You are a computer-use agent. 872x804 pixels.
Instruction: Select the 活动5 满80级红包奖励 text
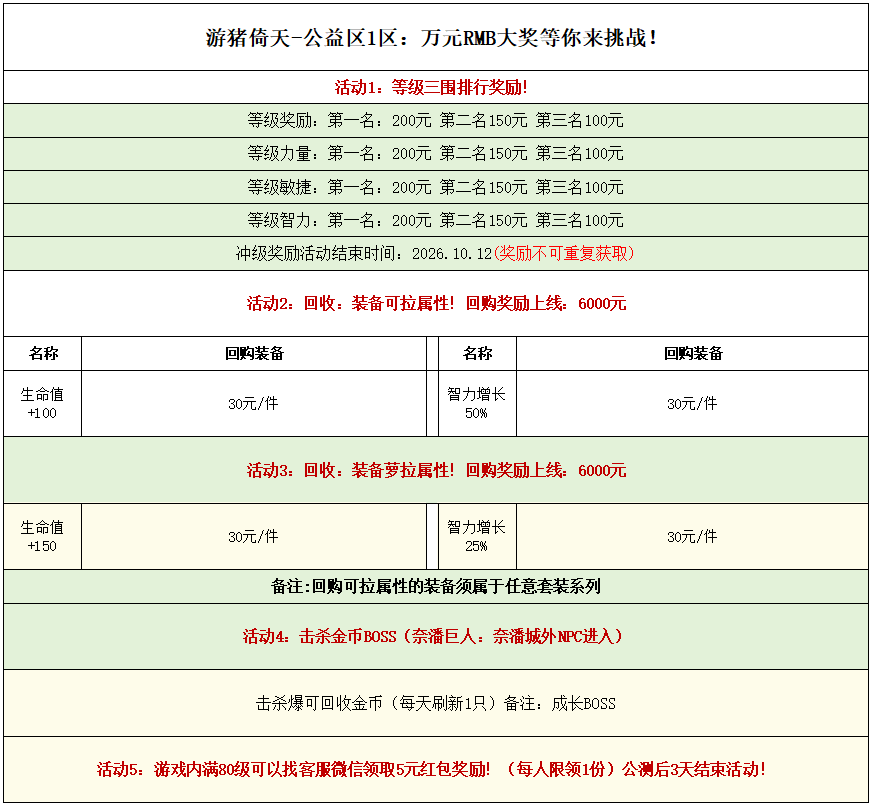point(432,770)
